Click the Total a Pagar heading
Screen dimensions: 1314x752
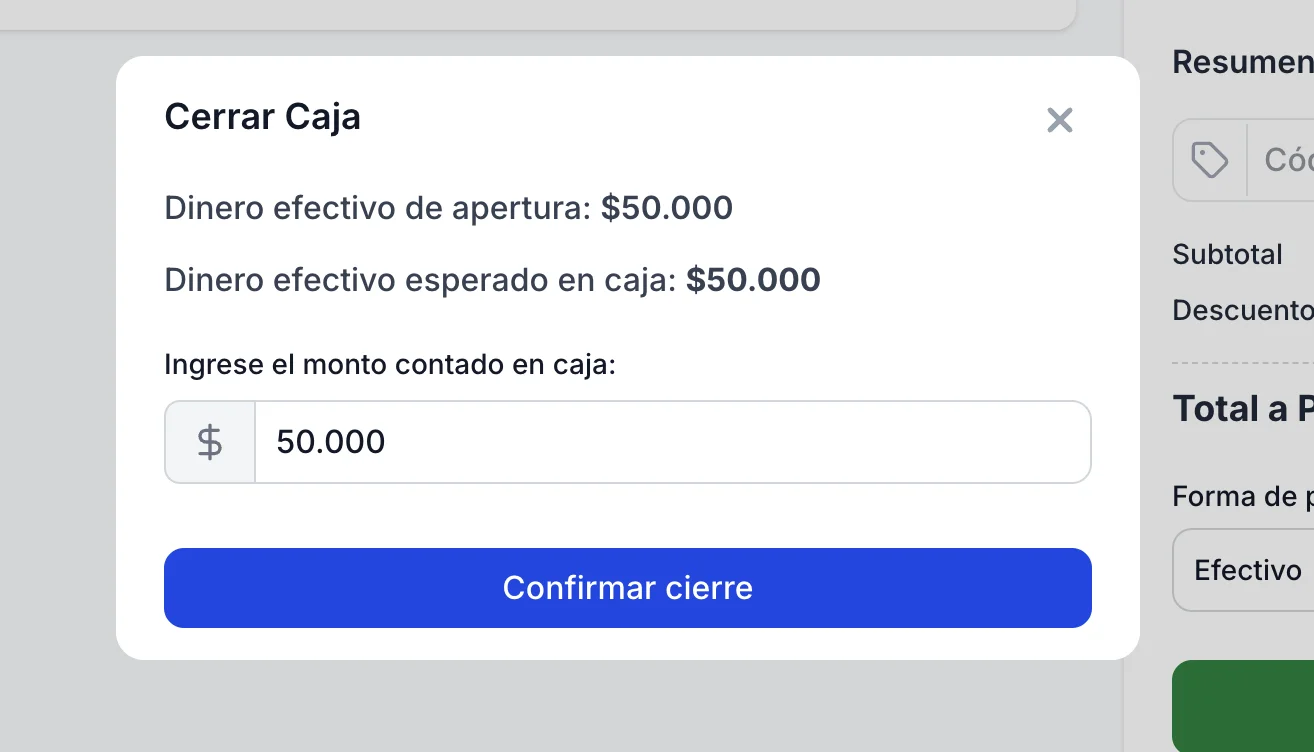click(1243, 408)
